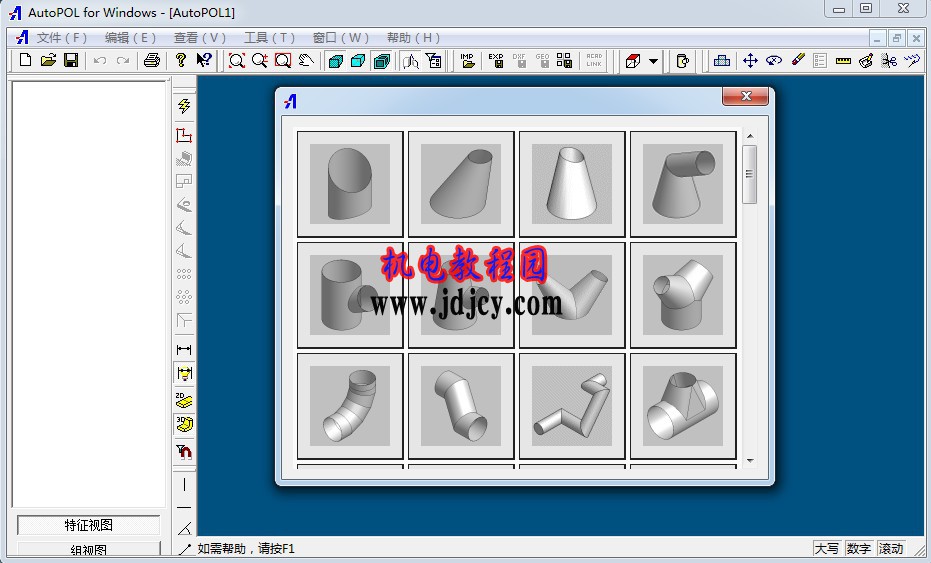Viewport: 931px width, 563px height.
Task: Click the dialog scrollbar up arrow
Action: point(750,137)
